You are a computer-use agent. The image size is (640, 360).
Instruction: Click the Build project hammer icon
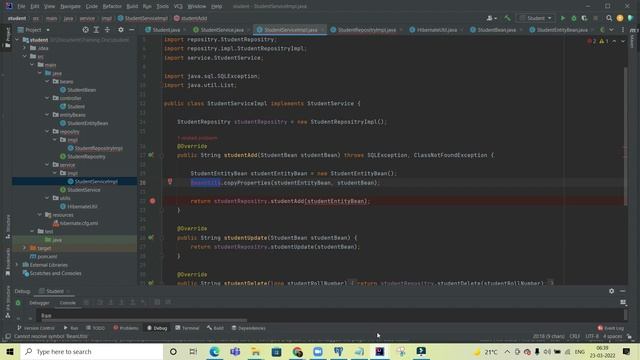click(x=507, y=18)
